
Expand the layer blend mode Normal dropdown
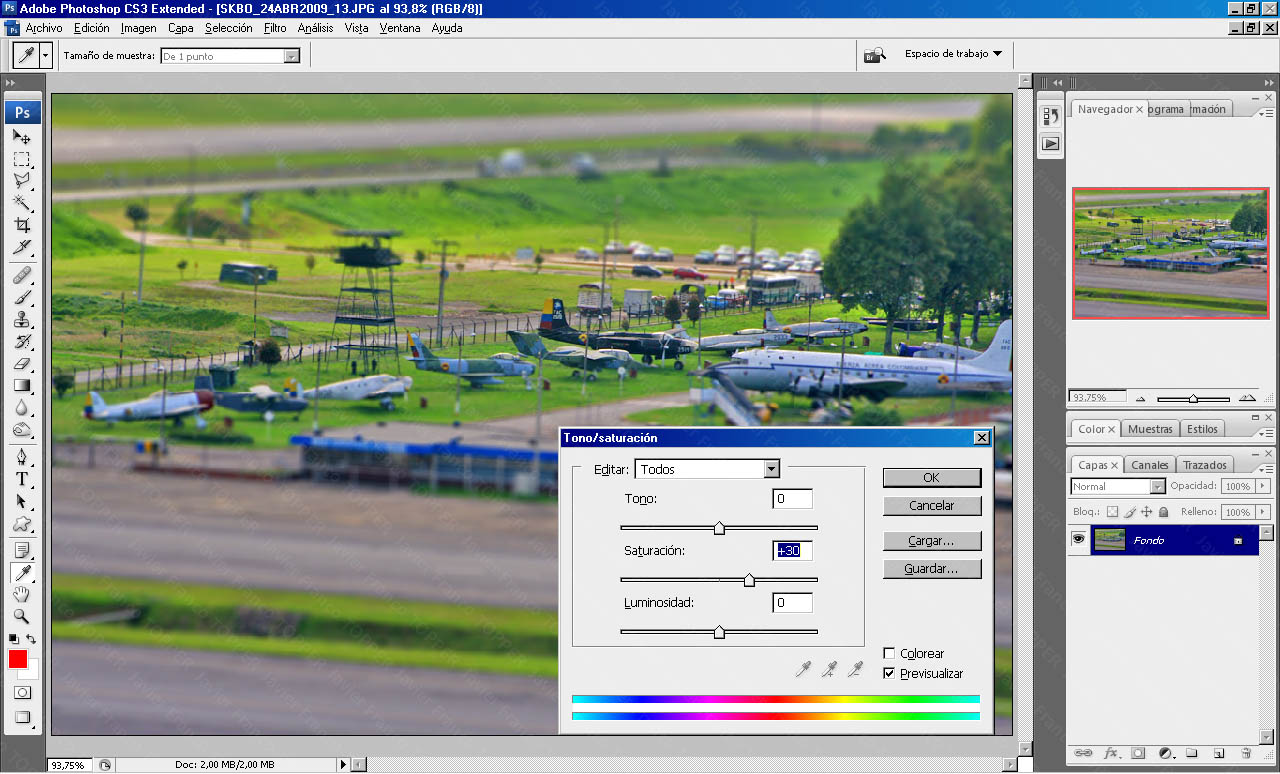1157,487
